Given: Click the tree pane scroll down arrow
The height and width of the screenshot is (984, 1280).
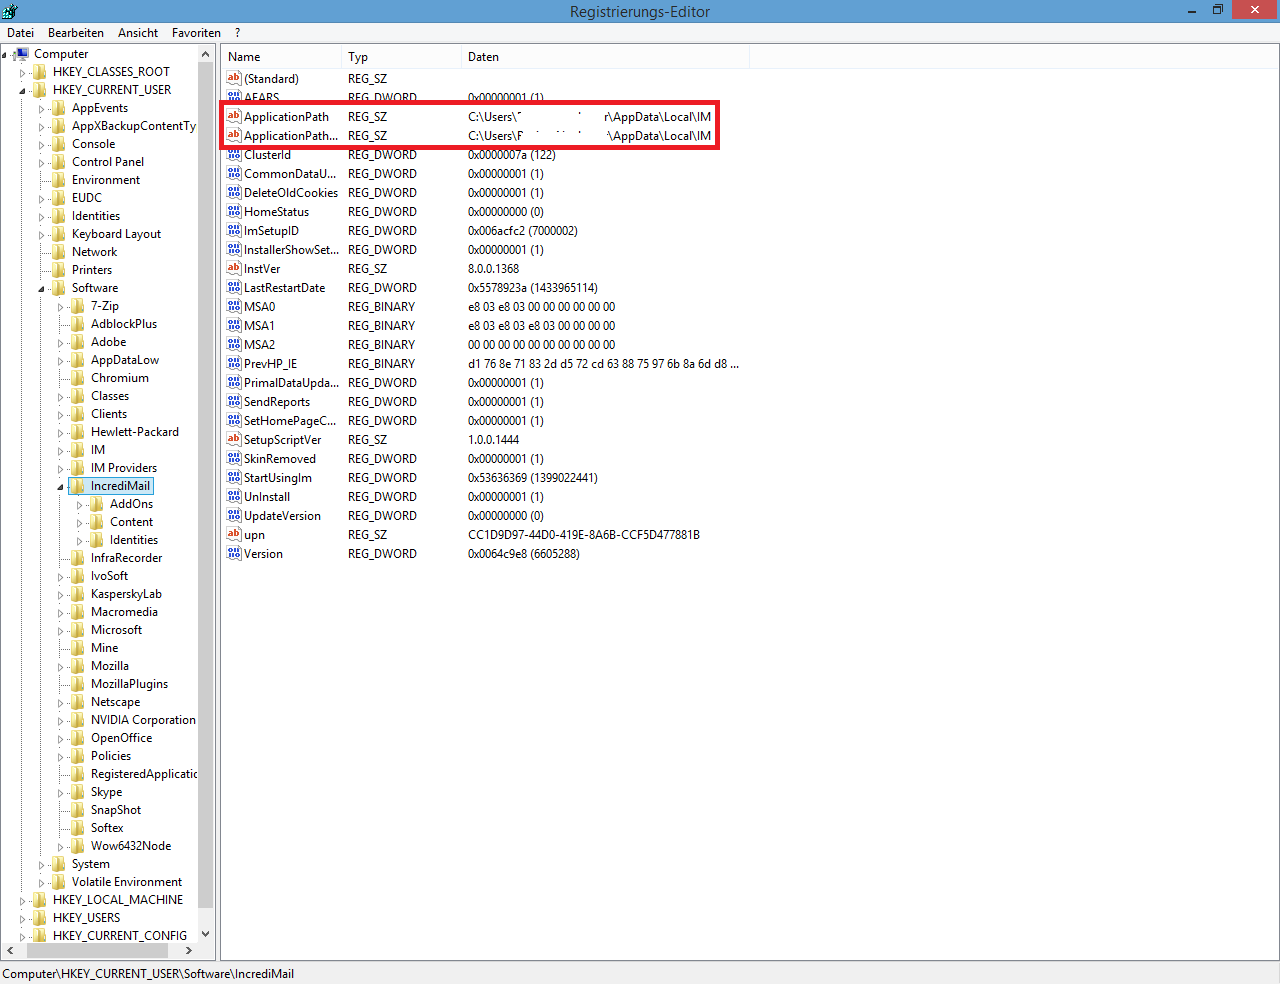Looking at the screenshot, I should [x=206, y=935].
